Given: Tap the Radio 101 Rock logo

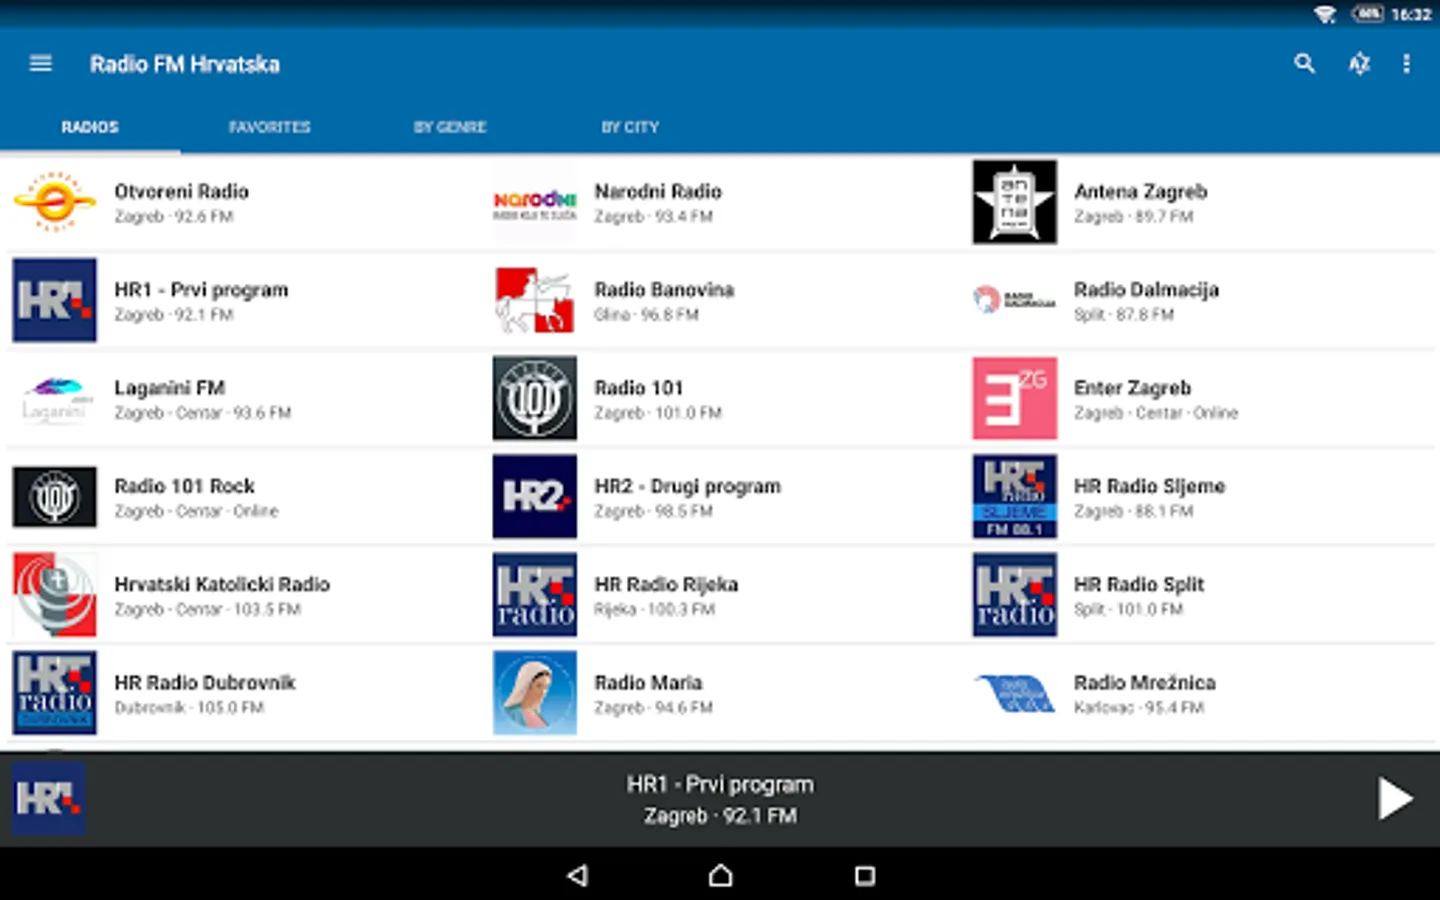Looking at the screenshot, I should coord(55,497).
